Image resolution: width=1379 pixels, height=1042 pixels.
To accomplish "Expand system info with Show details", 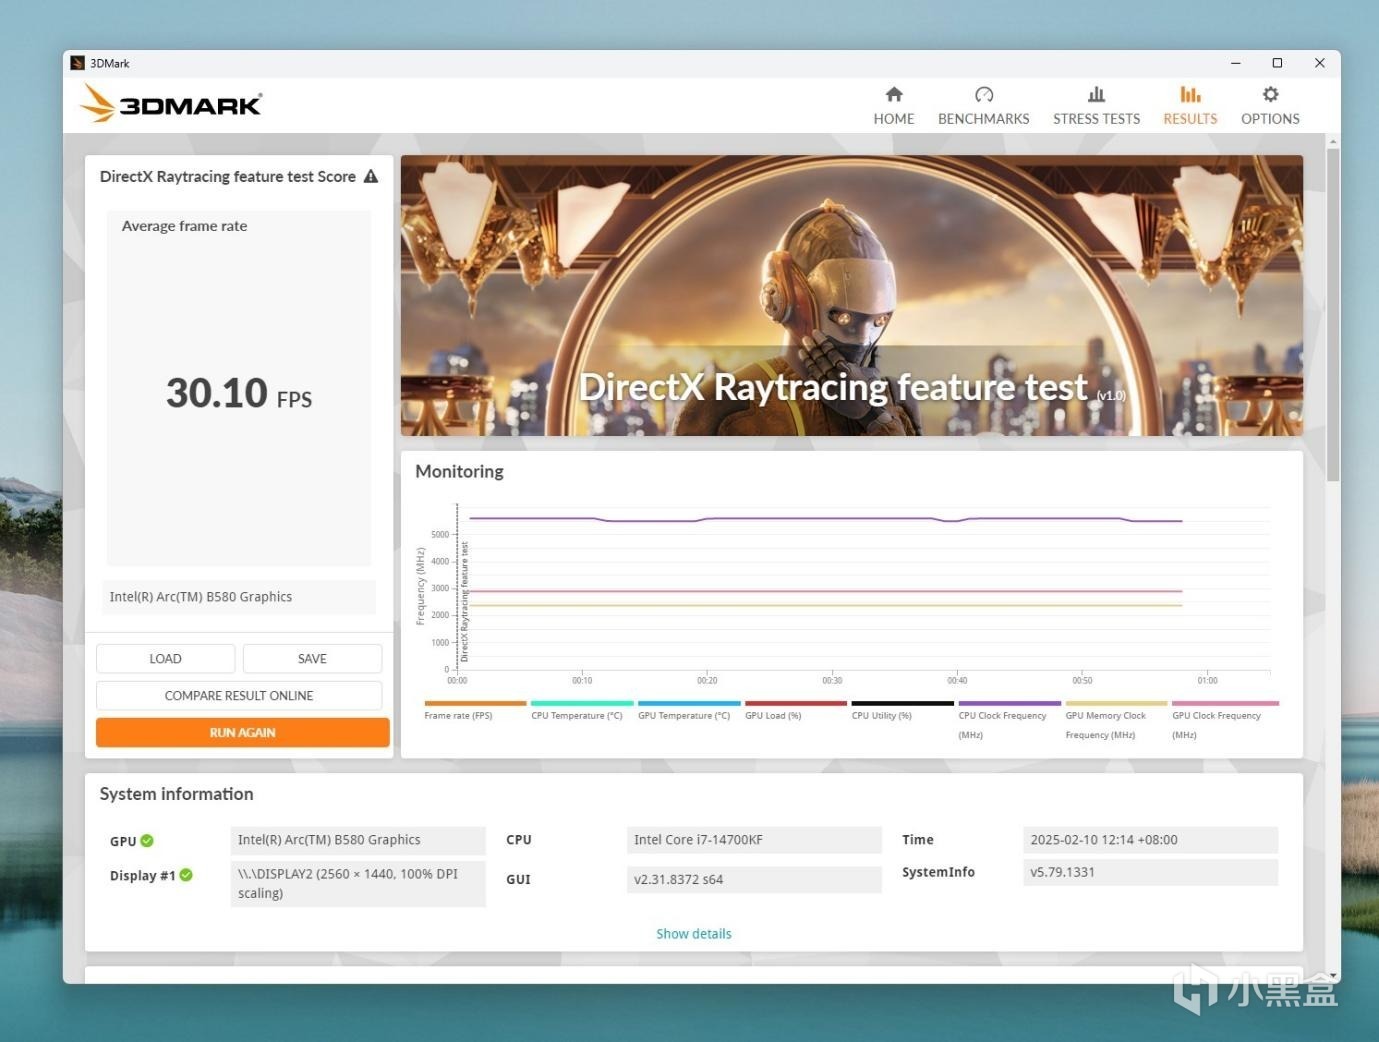I will pos(694,934).
